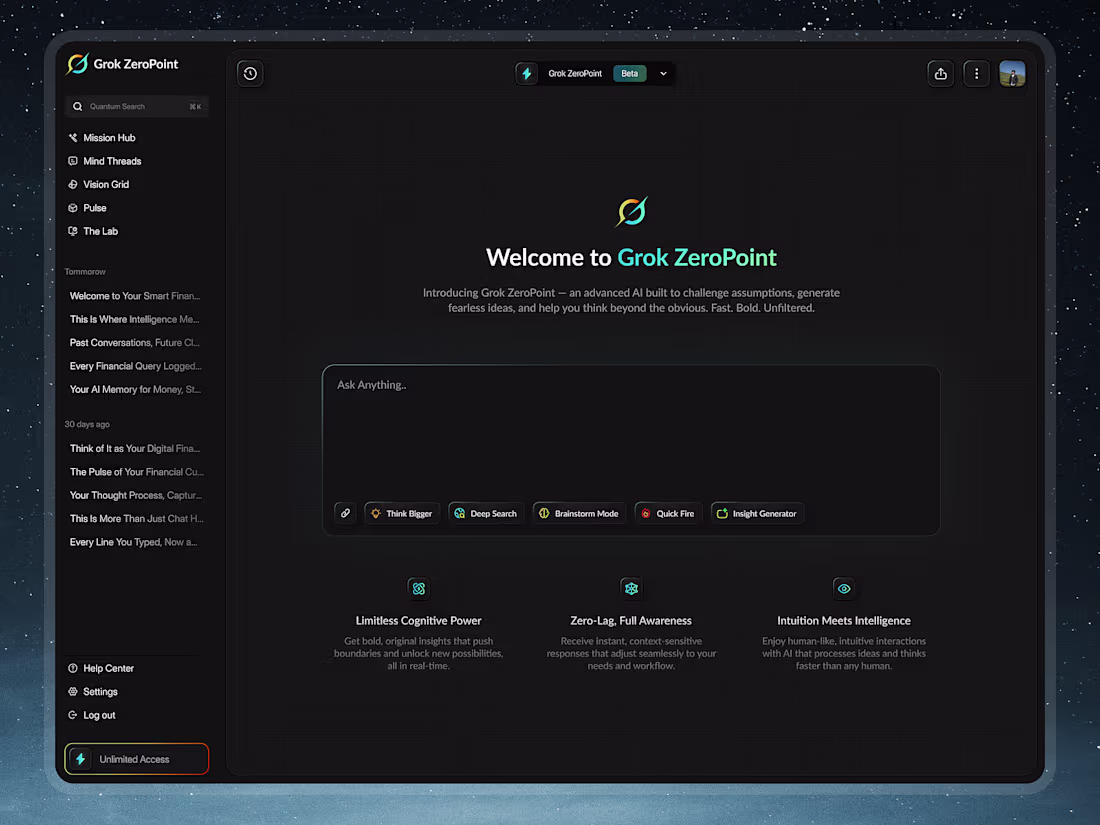The height and width of the screenshot is (825, 1100).
Task: Select the Insight Generator option
Action: pyautogui.click(x=758, y=512)
